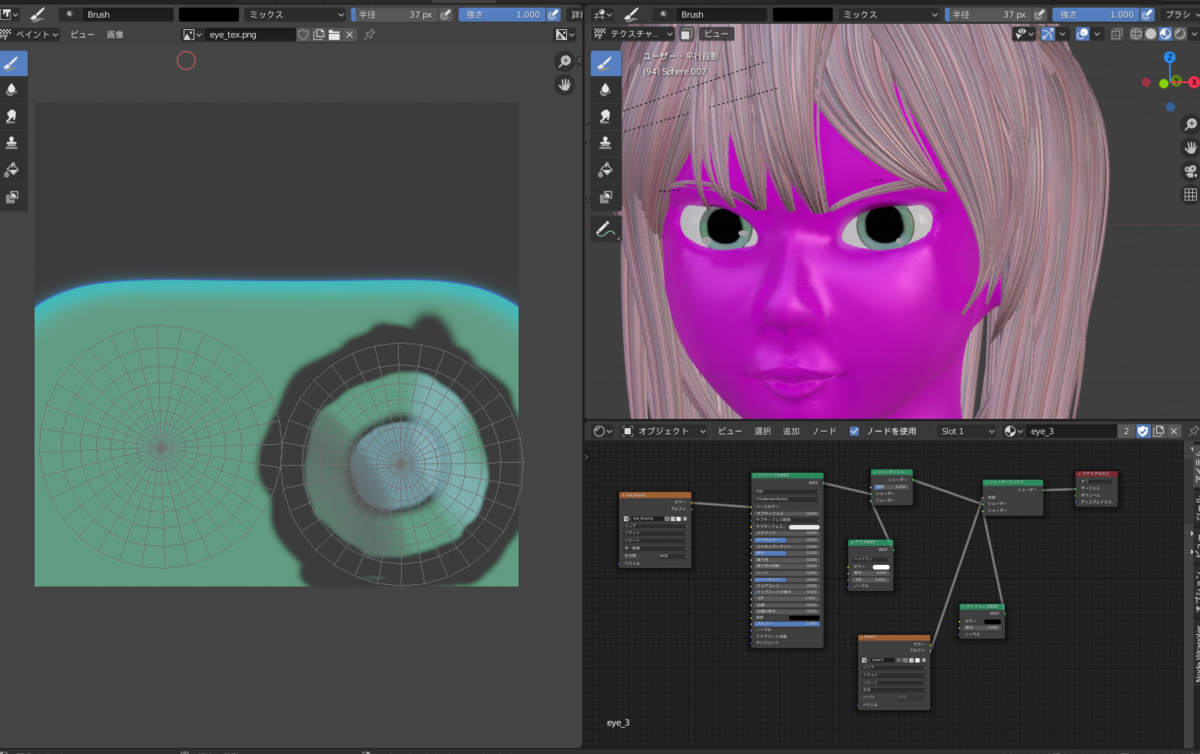Create new material copy beside eye_3

point(1159,431)
